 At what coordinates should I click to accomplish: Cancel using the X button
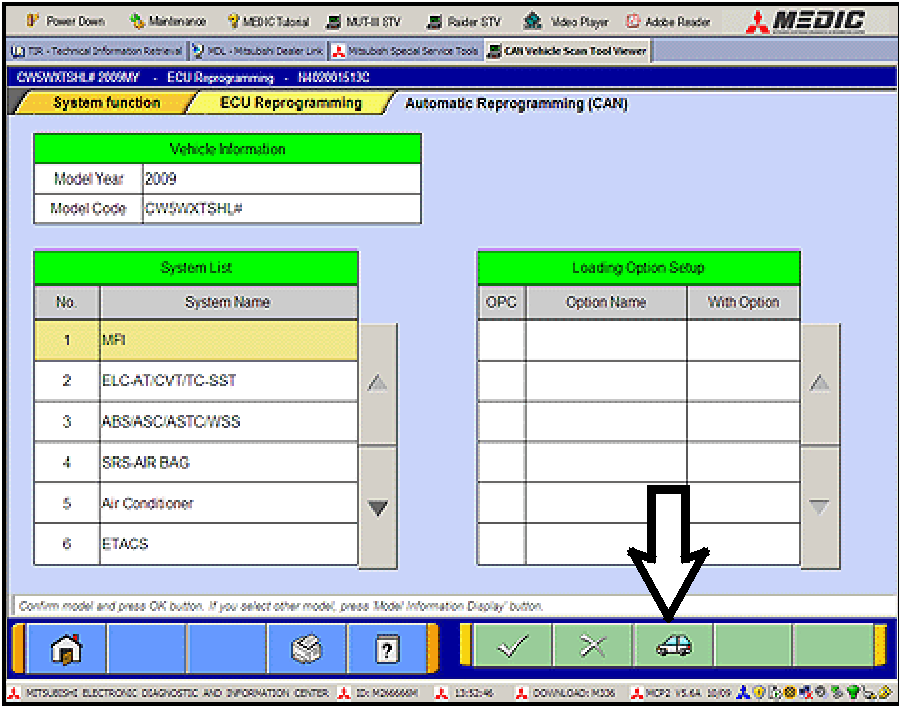click(x=592, y=648)
